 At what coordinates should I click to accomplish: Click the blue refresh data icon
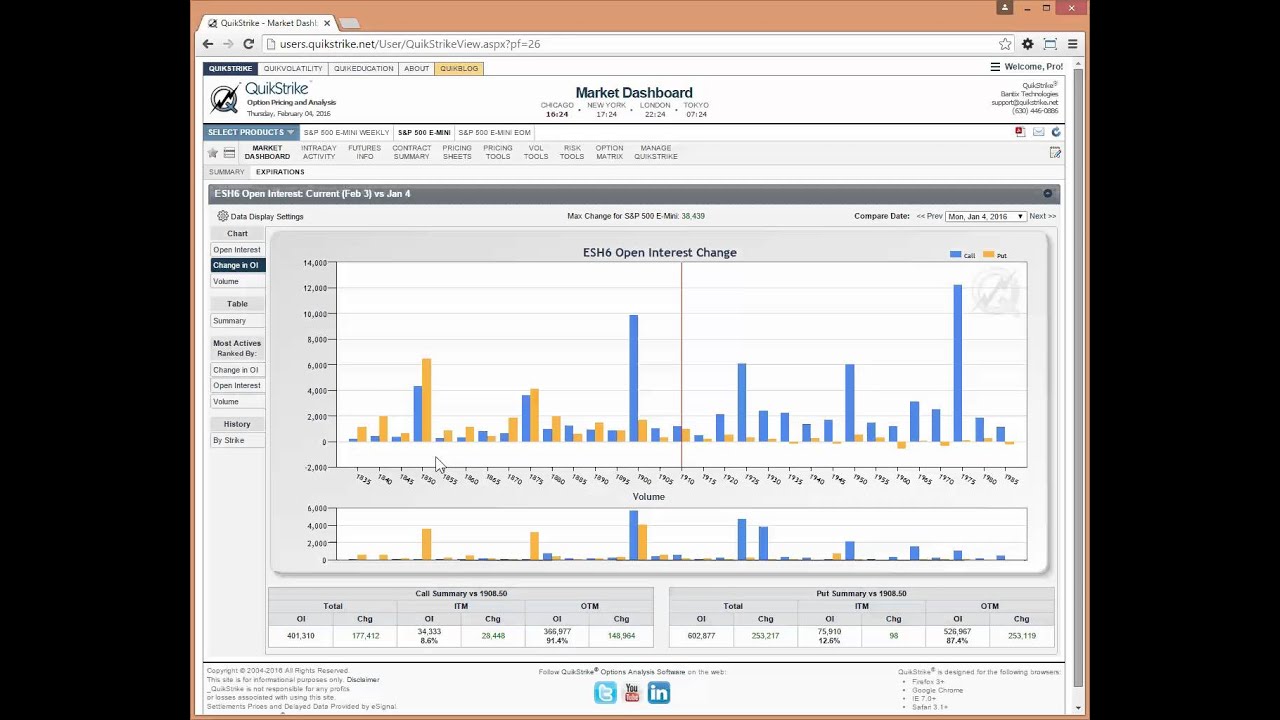1055,132
